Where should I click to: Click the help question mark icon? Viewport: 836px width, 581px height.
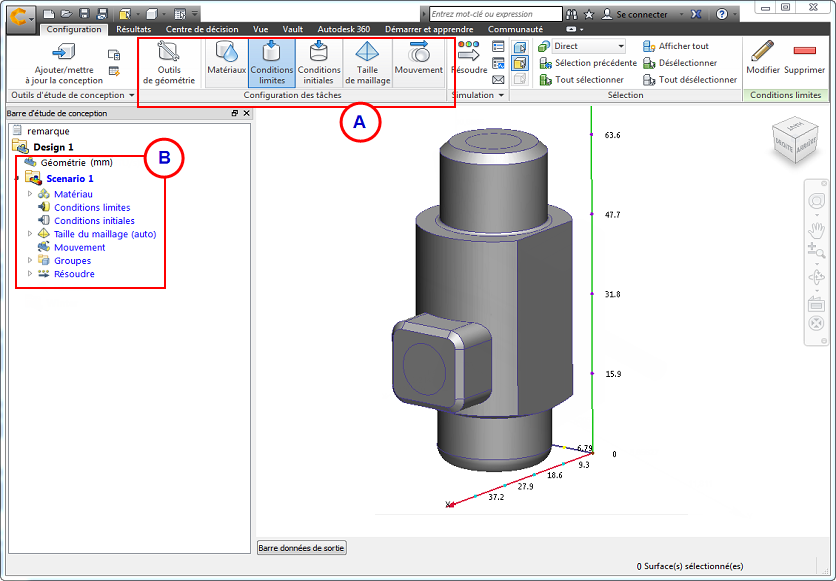point(721,14)
